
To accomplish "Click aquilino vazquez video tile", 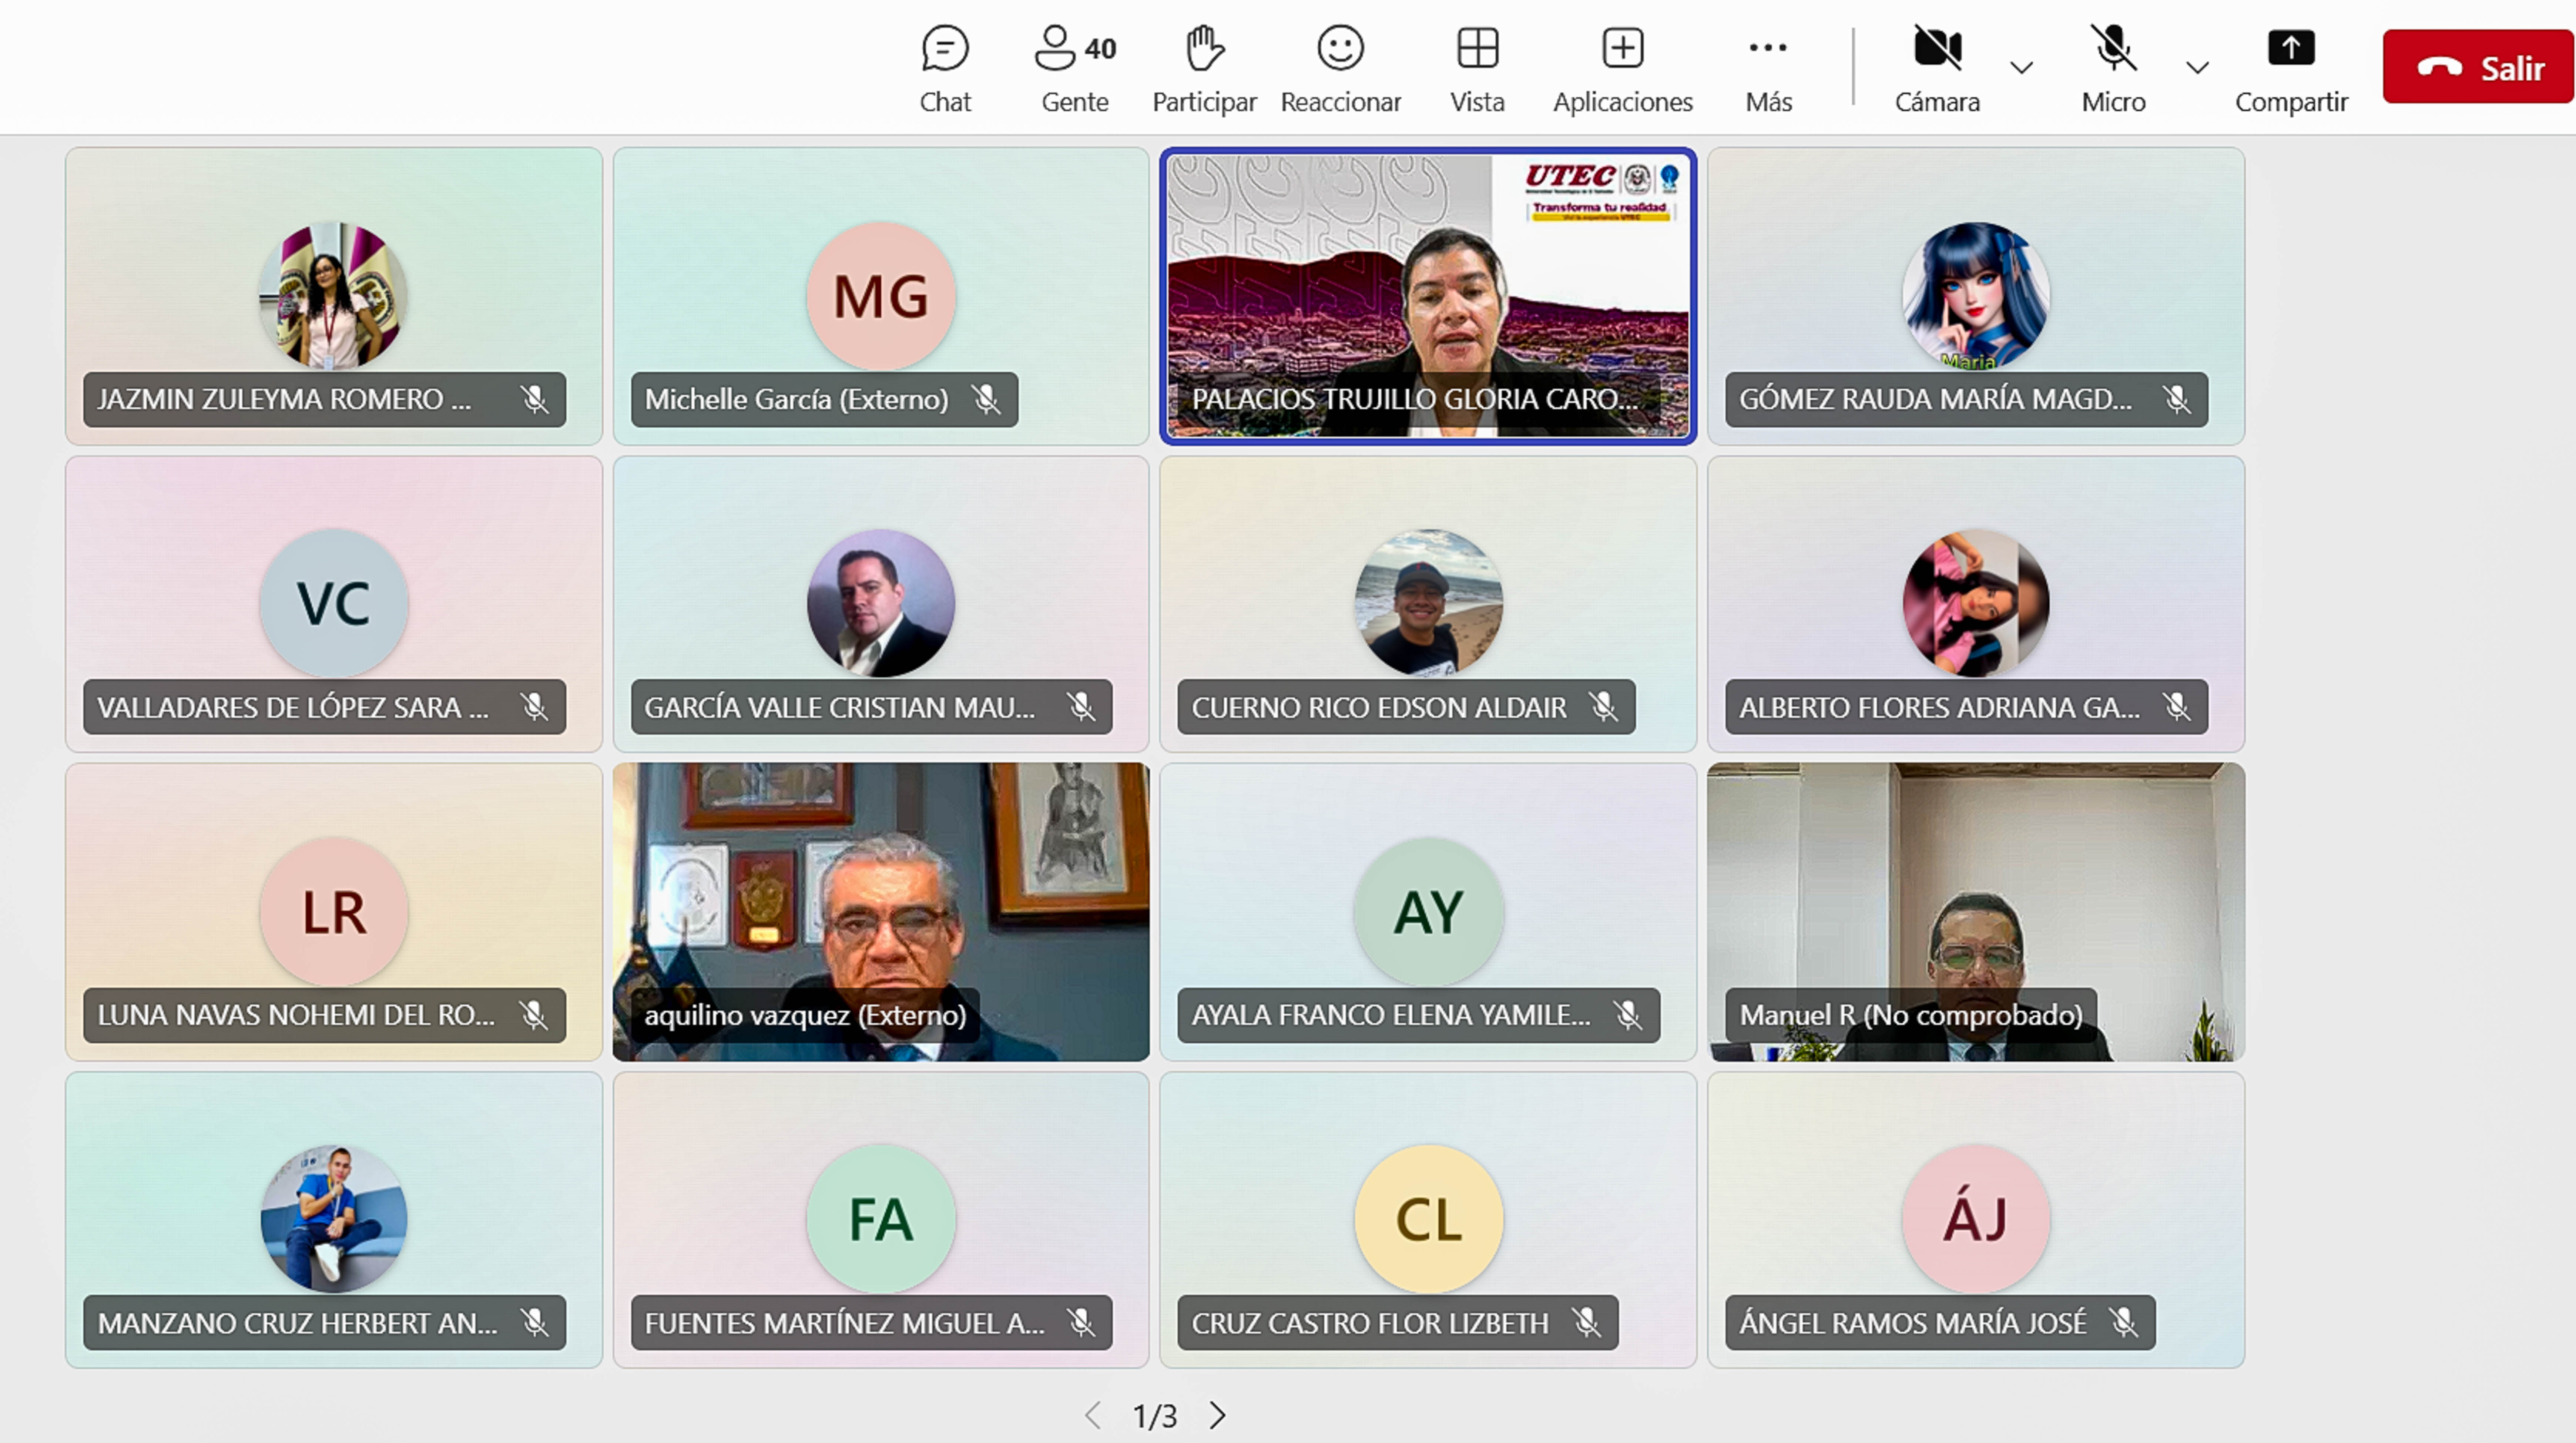I will [x=880, y=900].
